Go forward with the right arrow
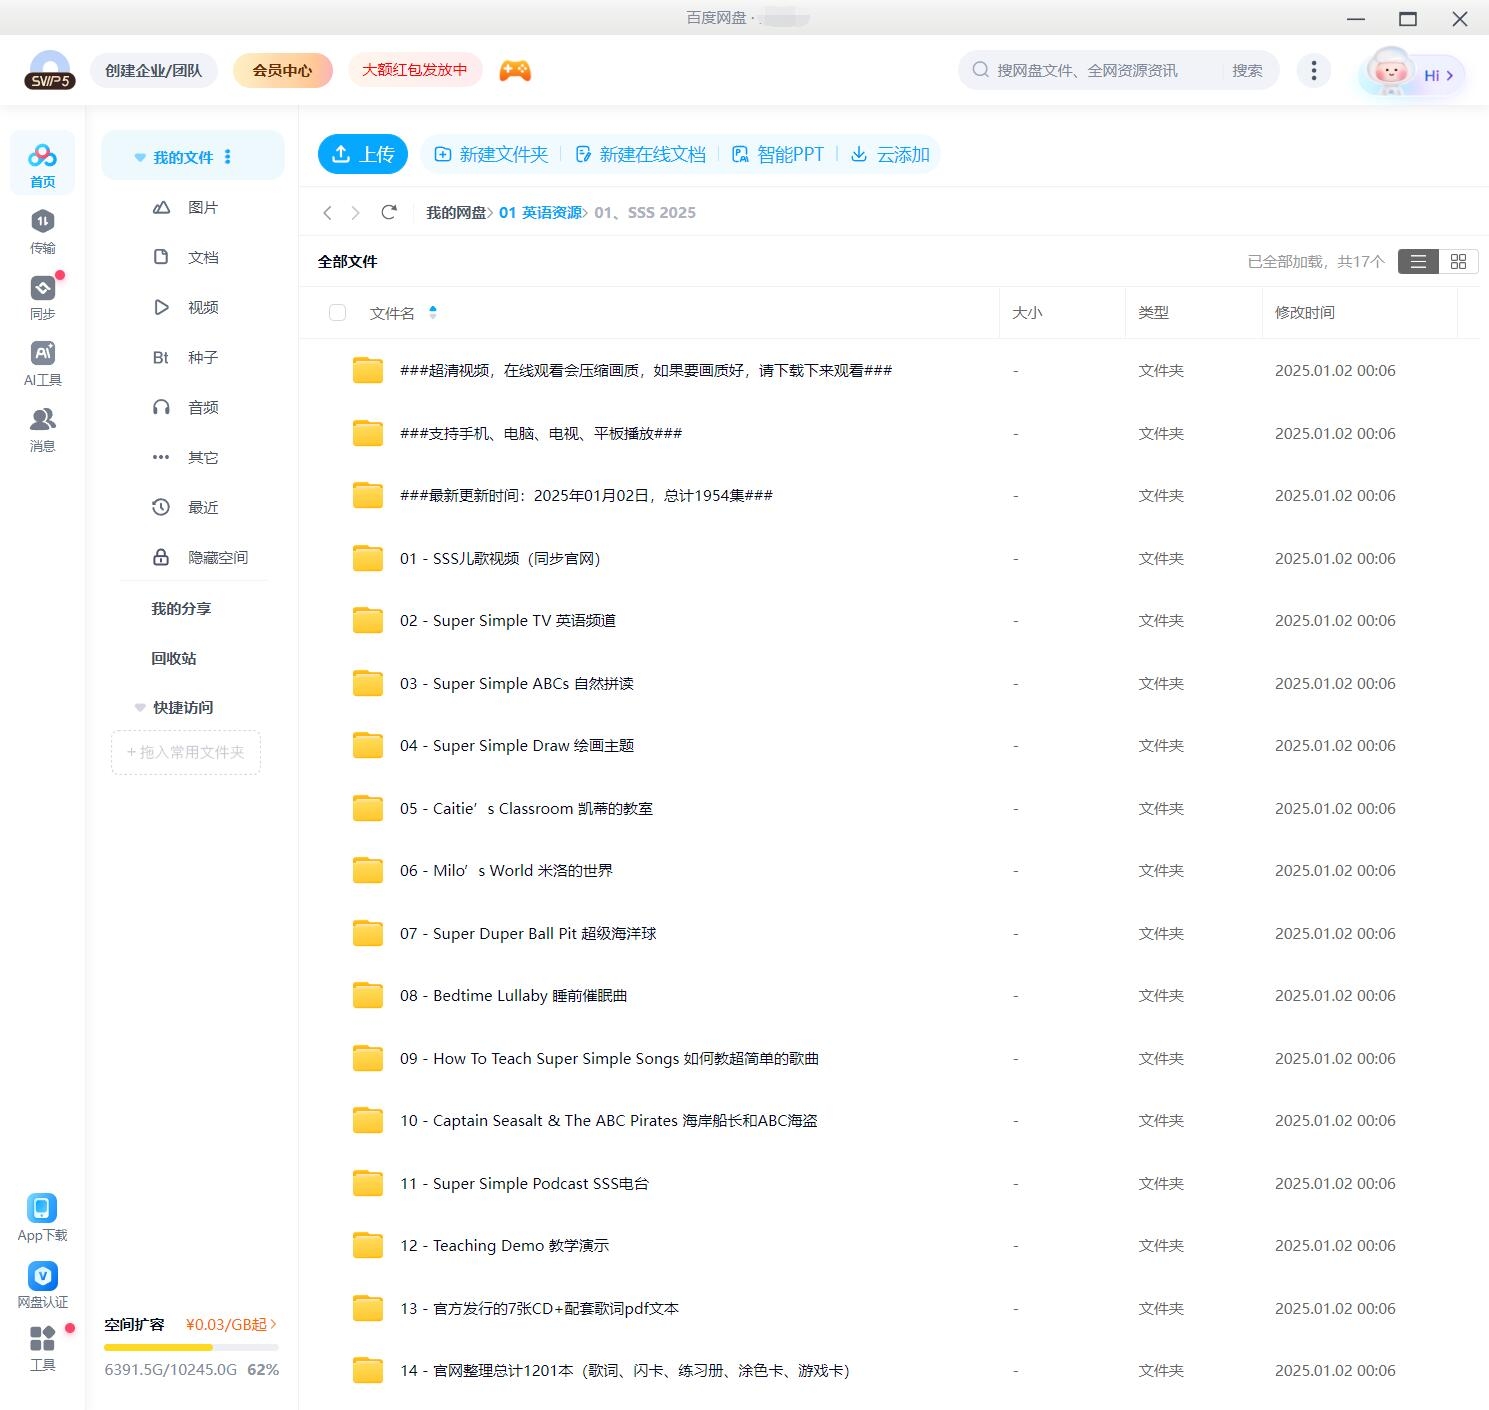Image resolution: width=1489 pixels, height=1410 pixels. 355,213
